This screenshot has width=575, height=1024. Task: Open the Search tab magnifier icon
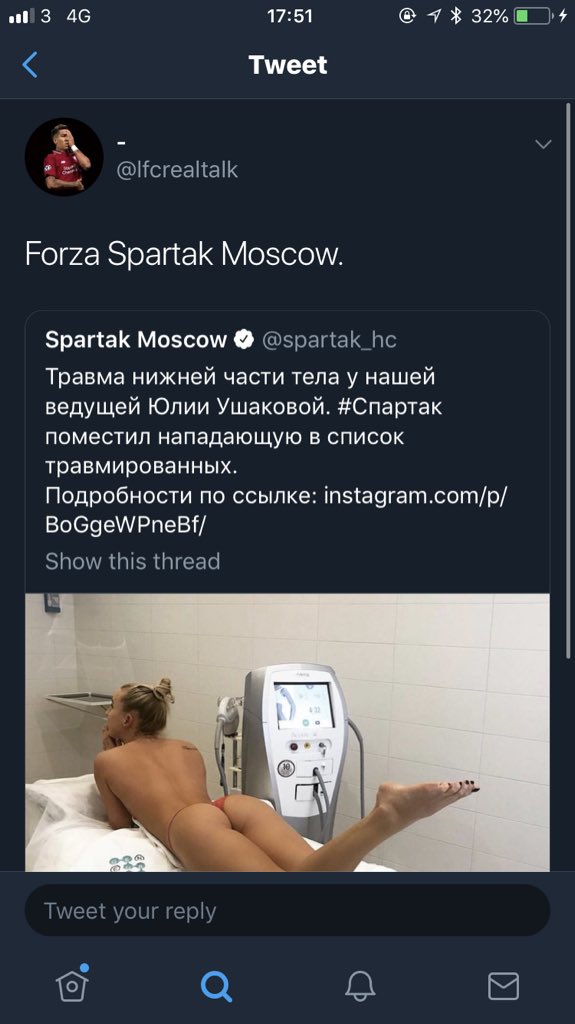pos(216,985)
